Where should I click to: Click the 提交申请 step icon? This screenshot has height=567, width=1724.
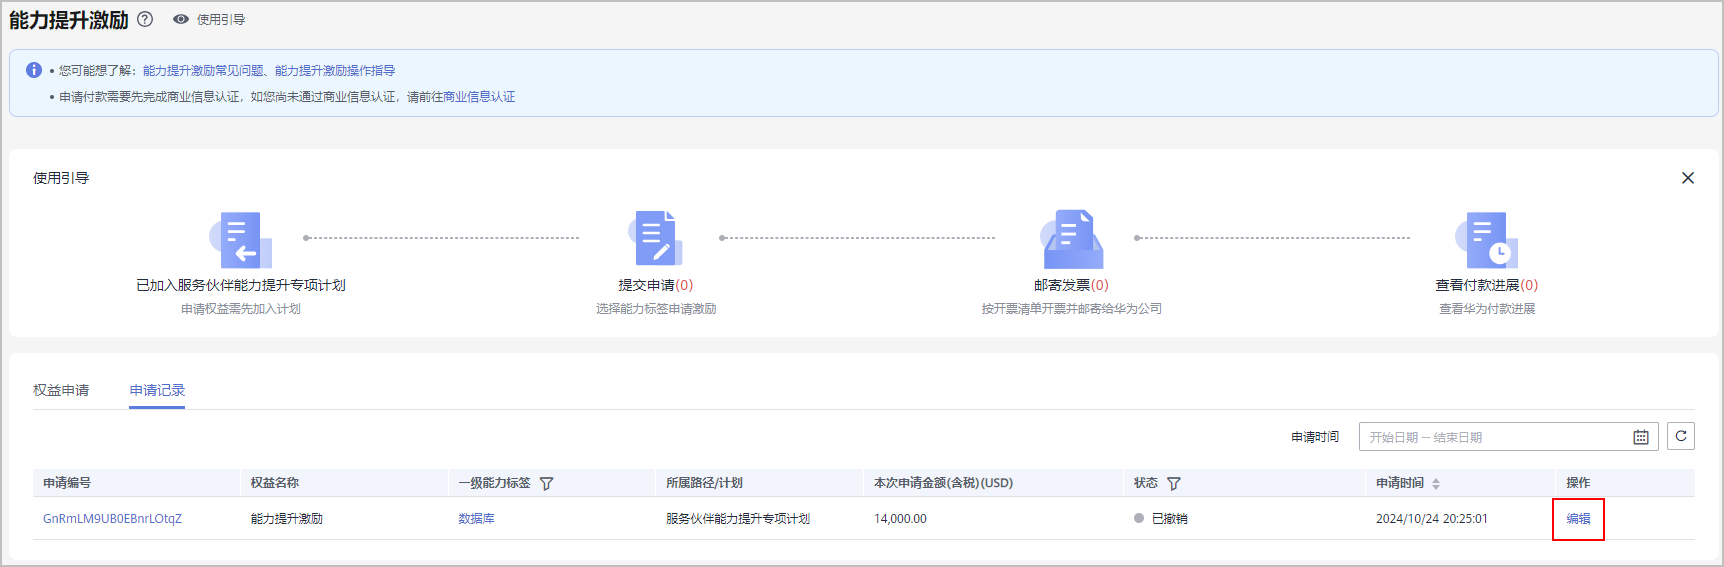coord(656,239)
